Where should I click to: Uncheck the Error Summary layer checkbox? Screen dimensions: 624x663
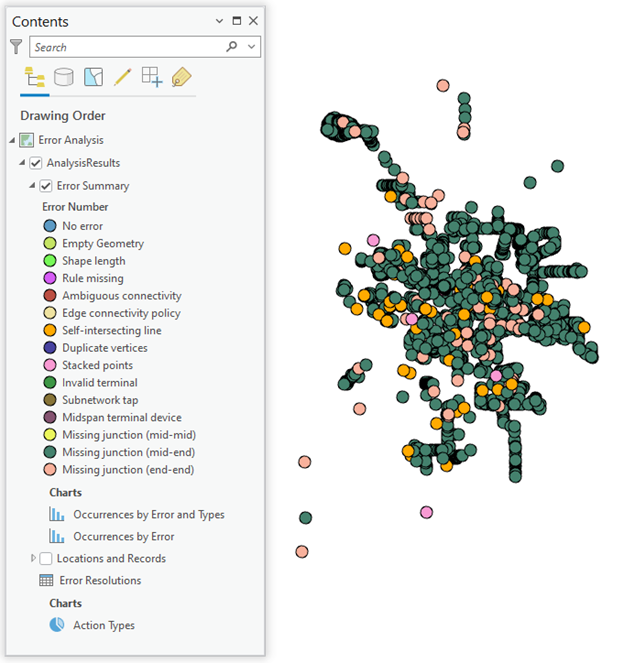[x=46, y=186]
